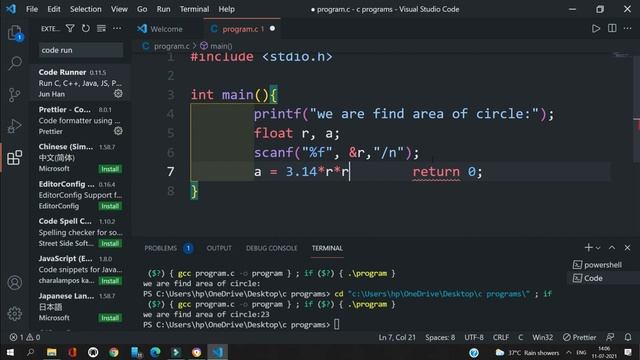Show hidden system tray icons
Image resolution: width=640 pixels, height=360 pixels.
pos(569,352)
